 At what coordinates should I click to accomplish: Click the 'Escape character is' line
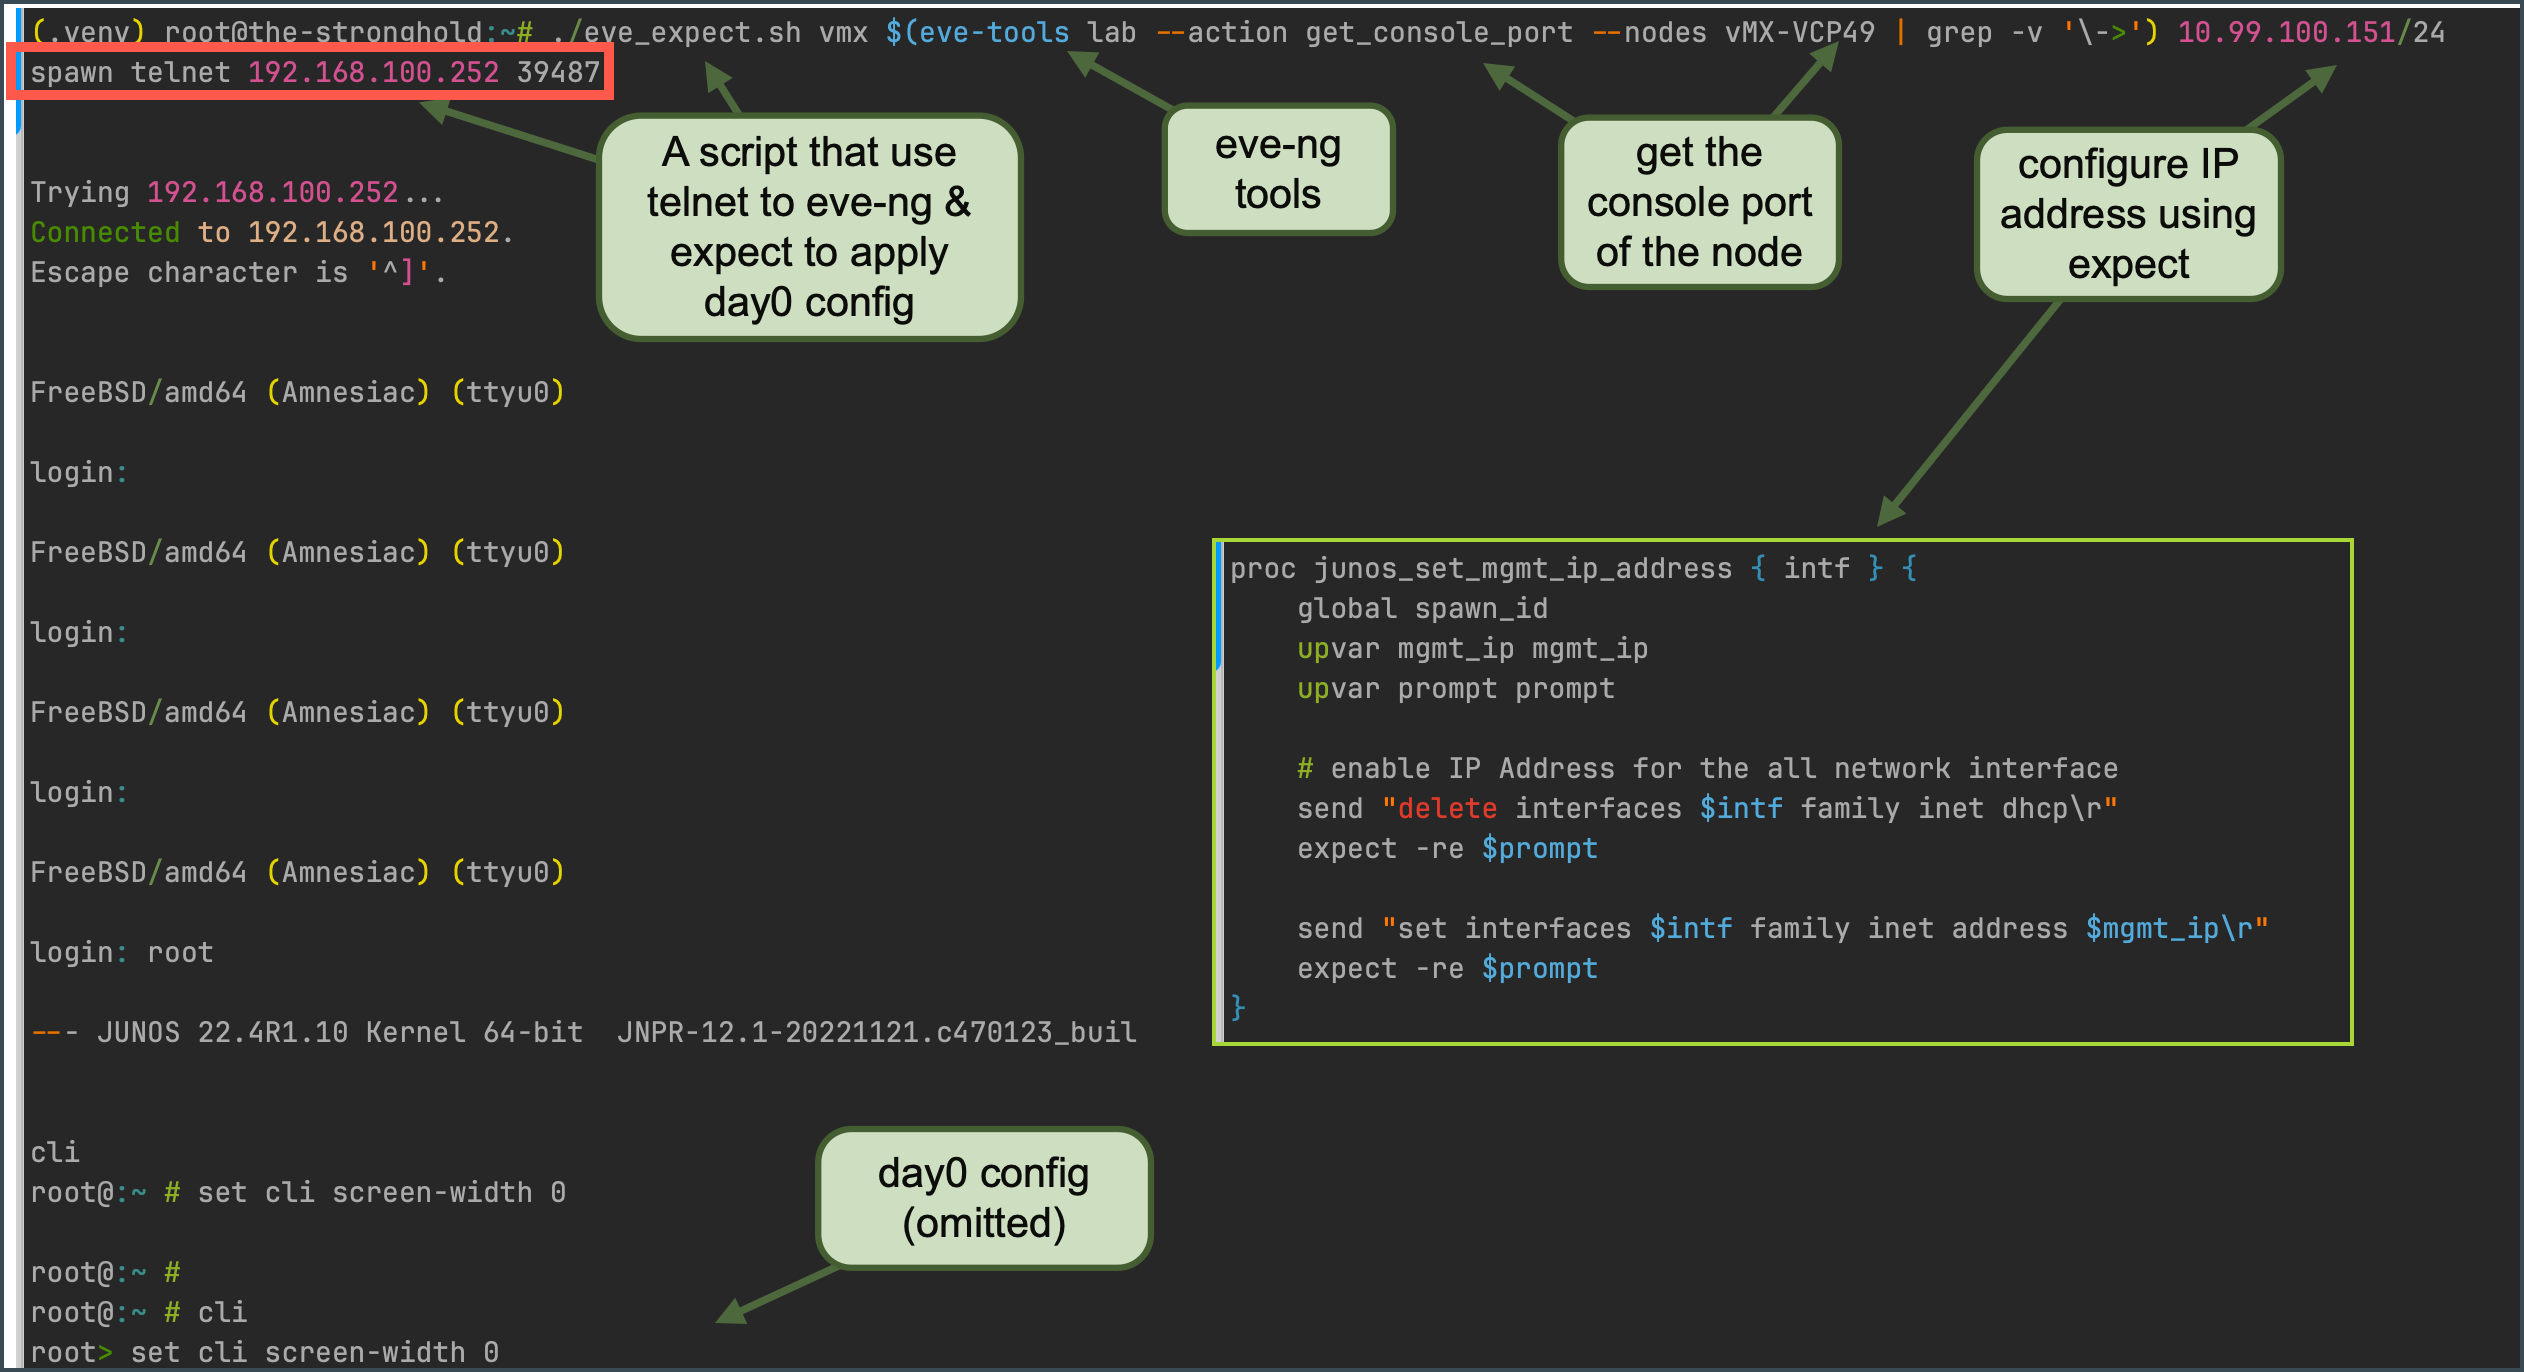pos(238,272)
